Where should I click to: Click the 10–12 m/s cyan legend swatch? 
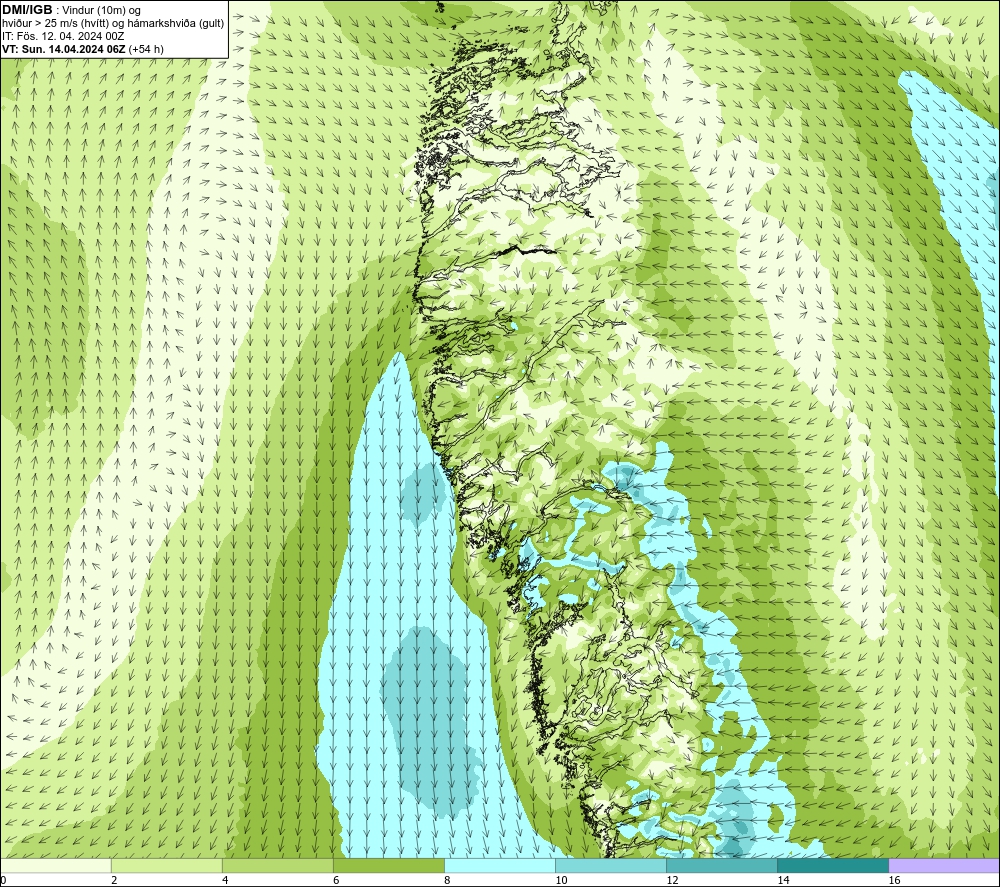click(611, 866)
